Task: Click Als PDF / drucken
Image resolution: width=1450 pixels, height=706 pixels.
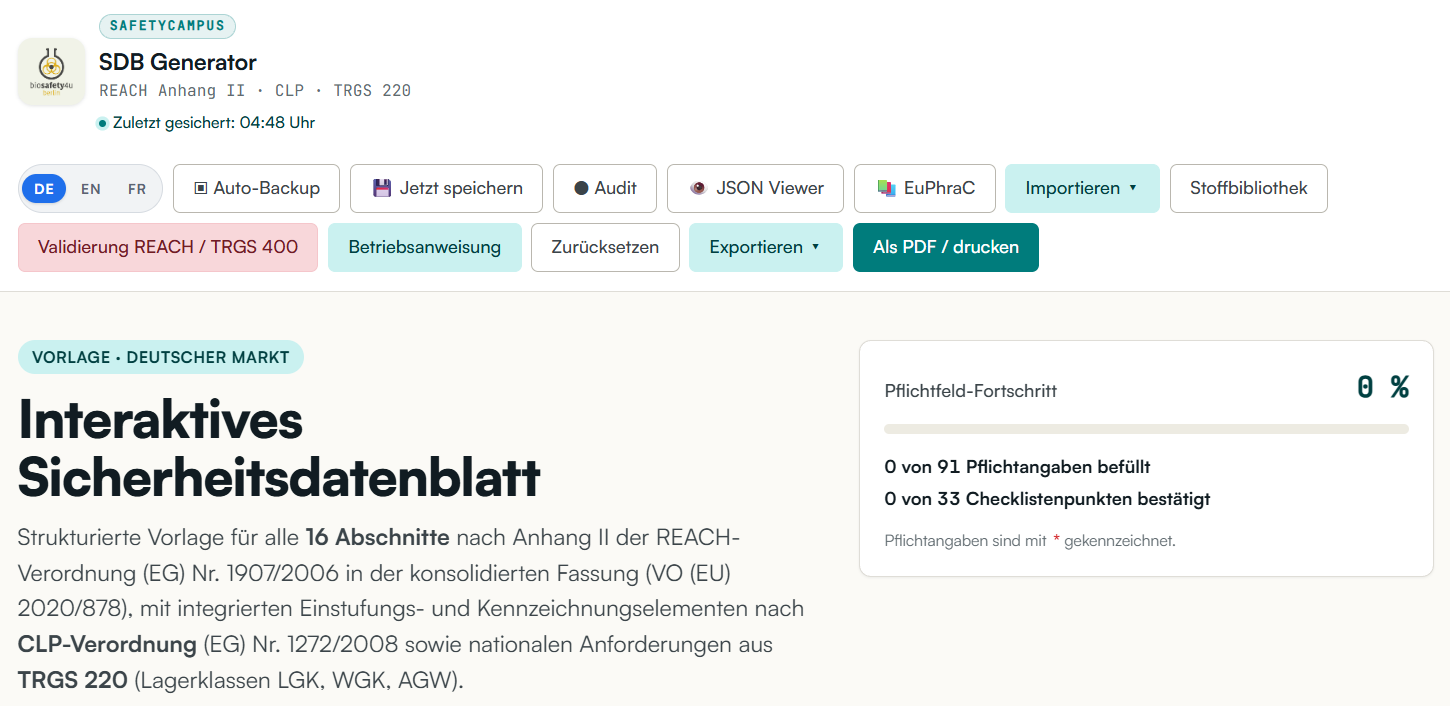Action: coord(946,247)
